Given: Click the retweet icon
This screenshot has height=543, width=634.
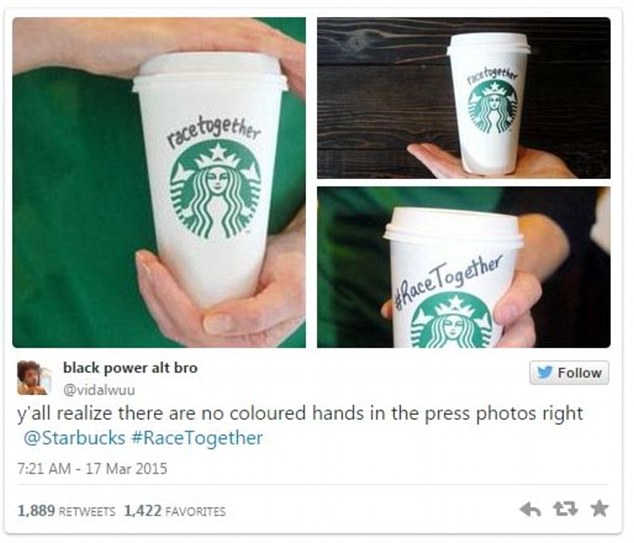Looking at the screenshot, I should click(566, 509).
